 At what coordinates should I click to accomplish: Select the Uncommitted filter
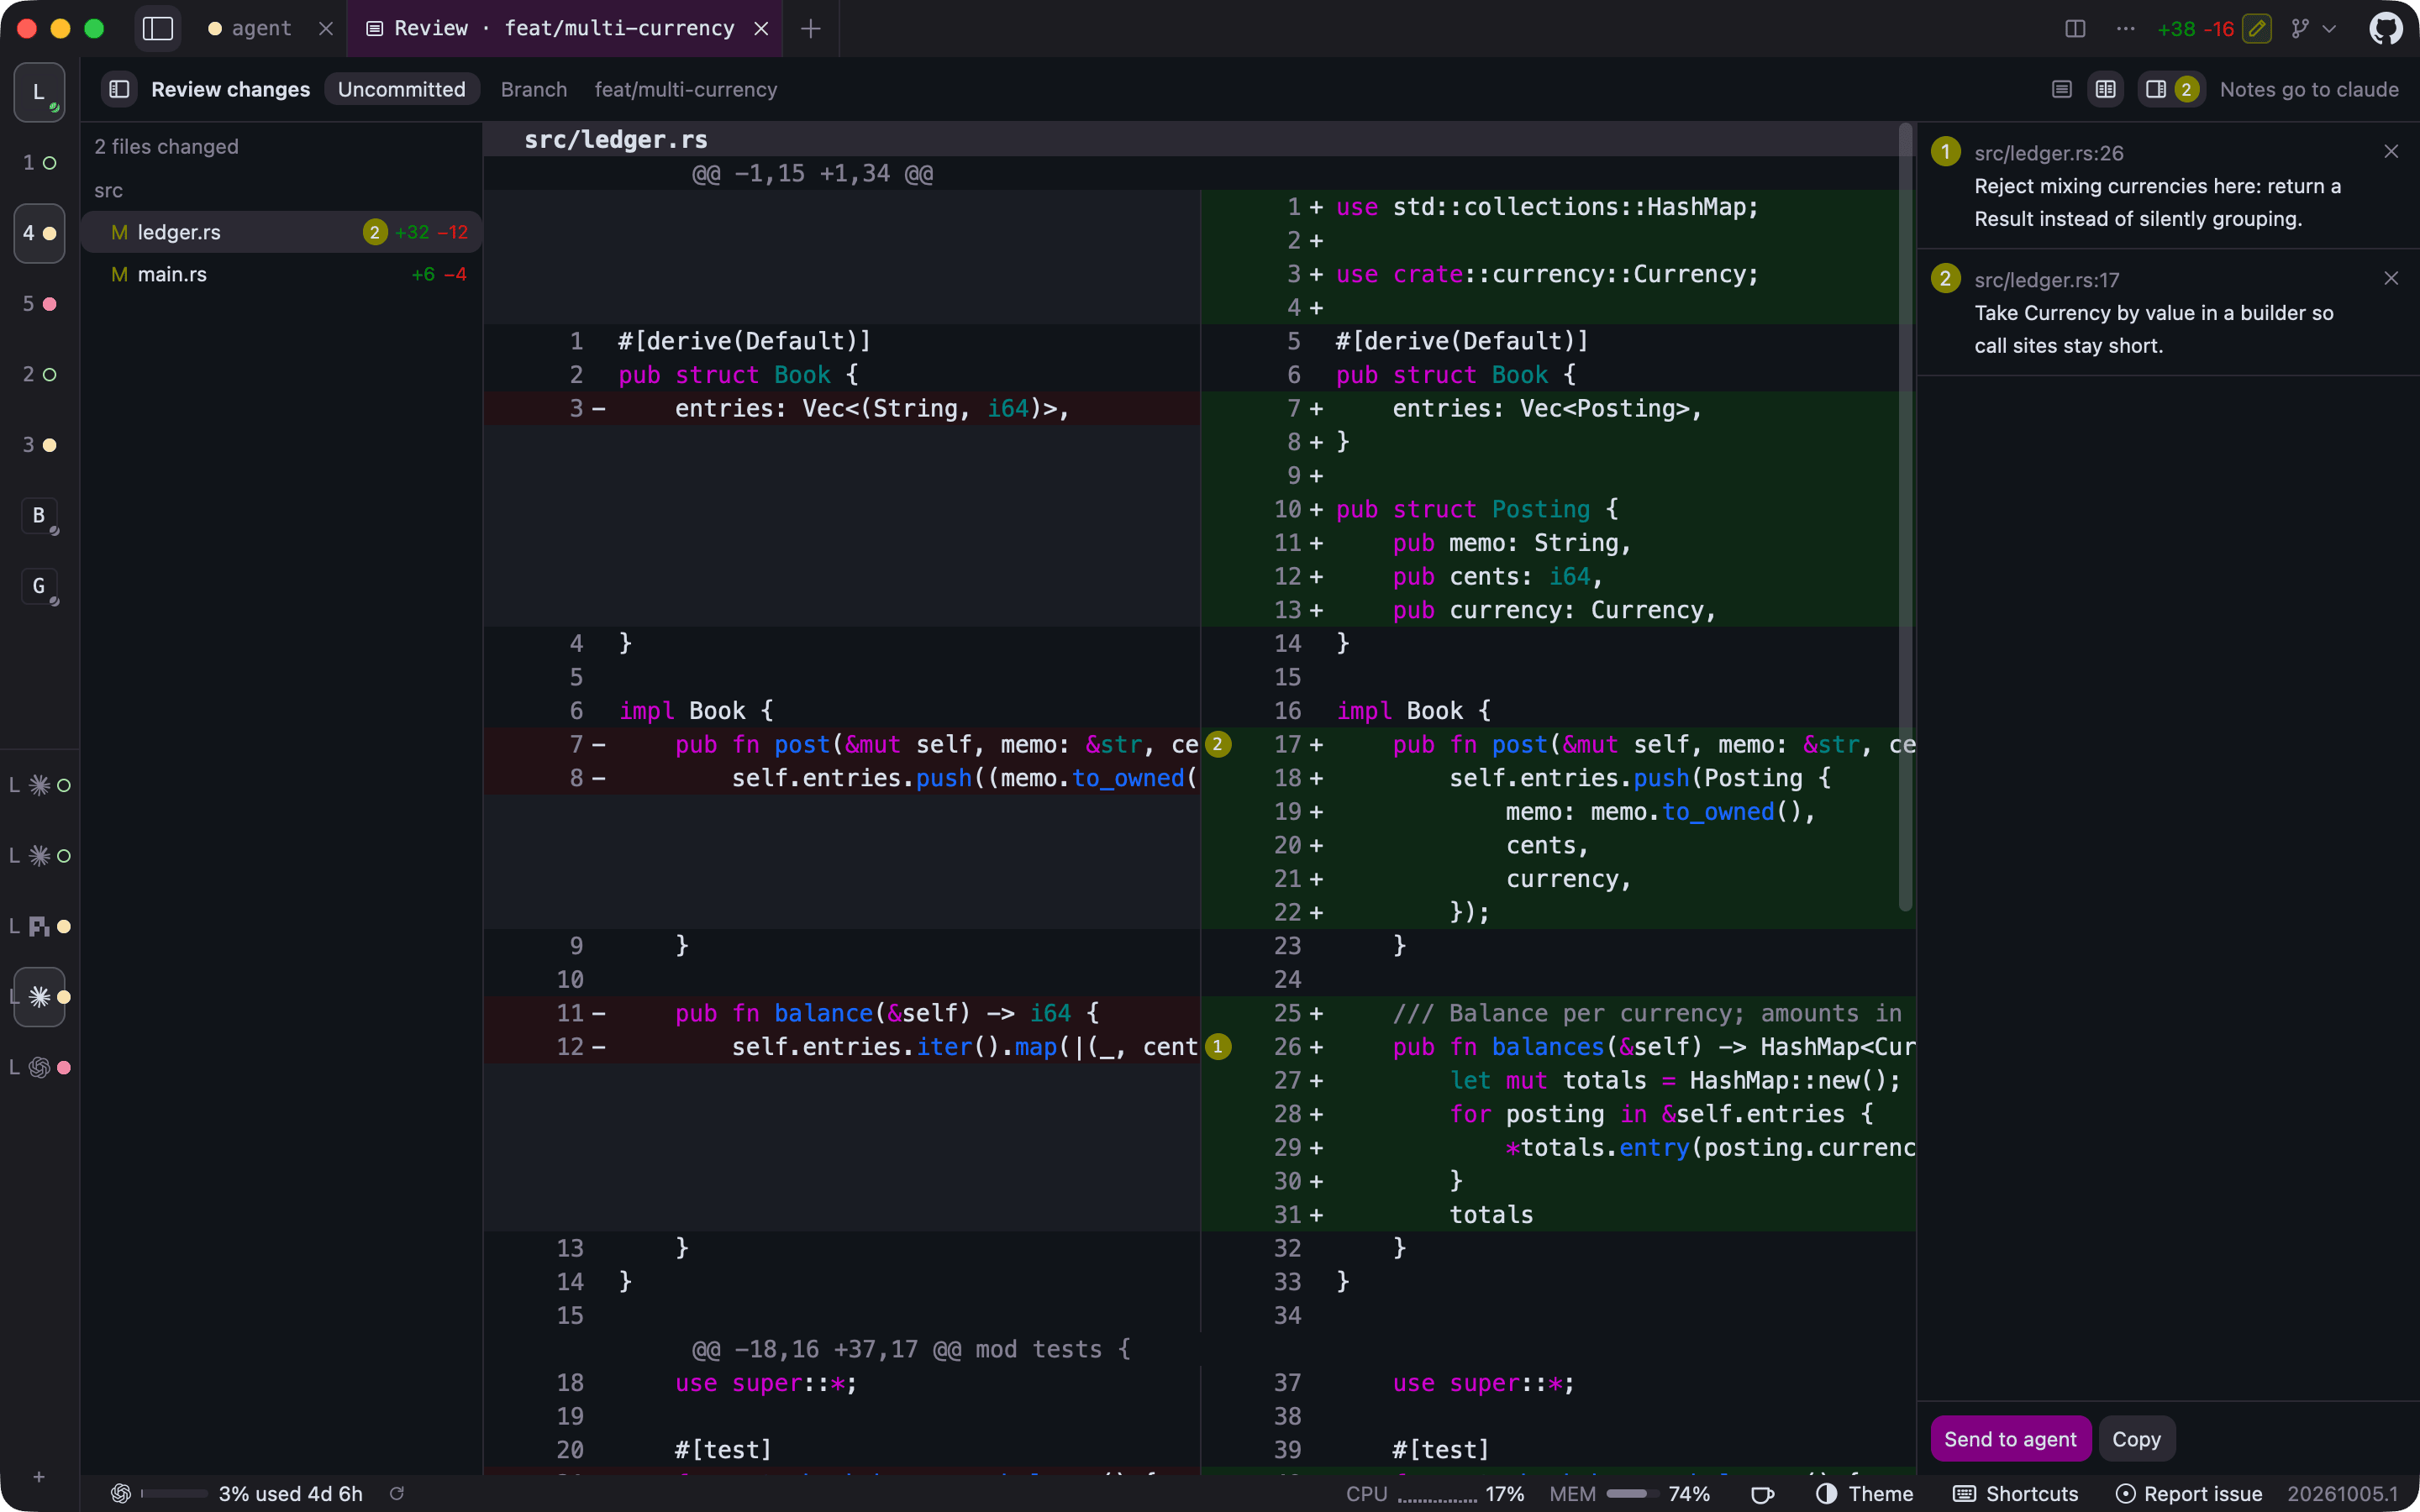point(401,89)
